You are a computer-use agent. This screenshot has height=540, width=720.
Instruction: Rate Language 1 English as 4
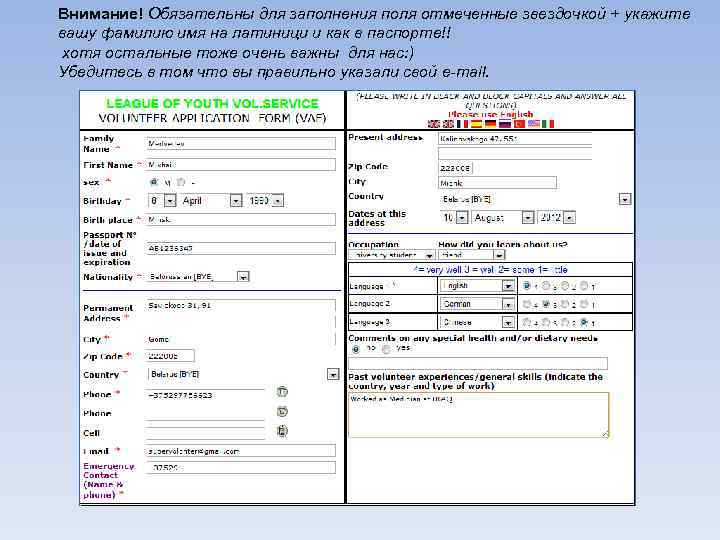point(527,286)
